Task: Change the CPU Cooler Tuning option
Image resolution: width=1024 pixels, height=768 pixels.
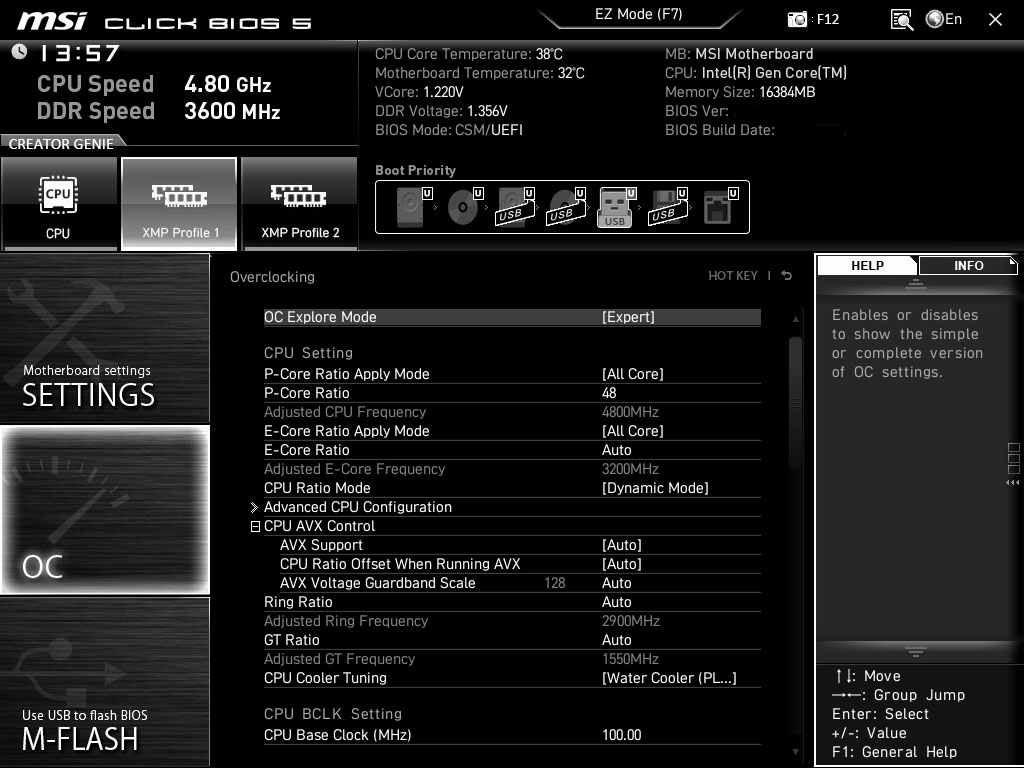Action: 512,678
